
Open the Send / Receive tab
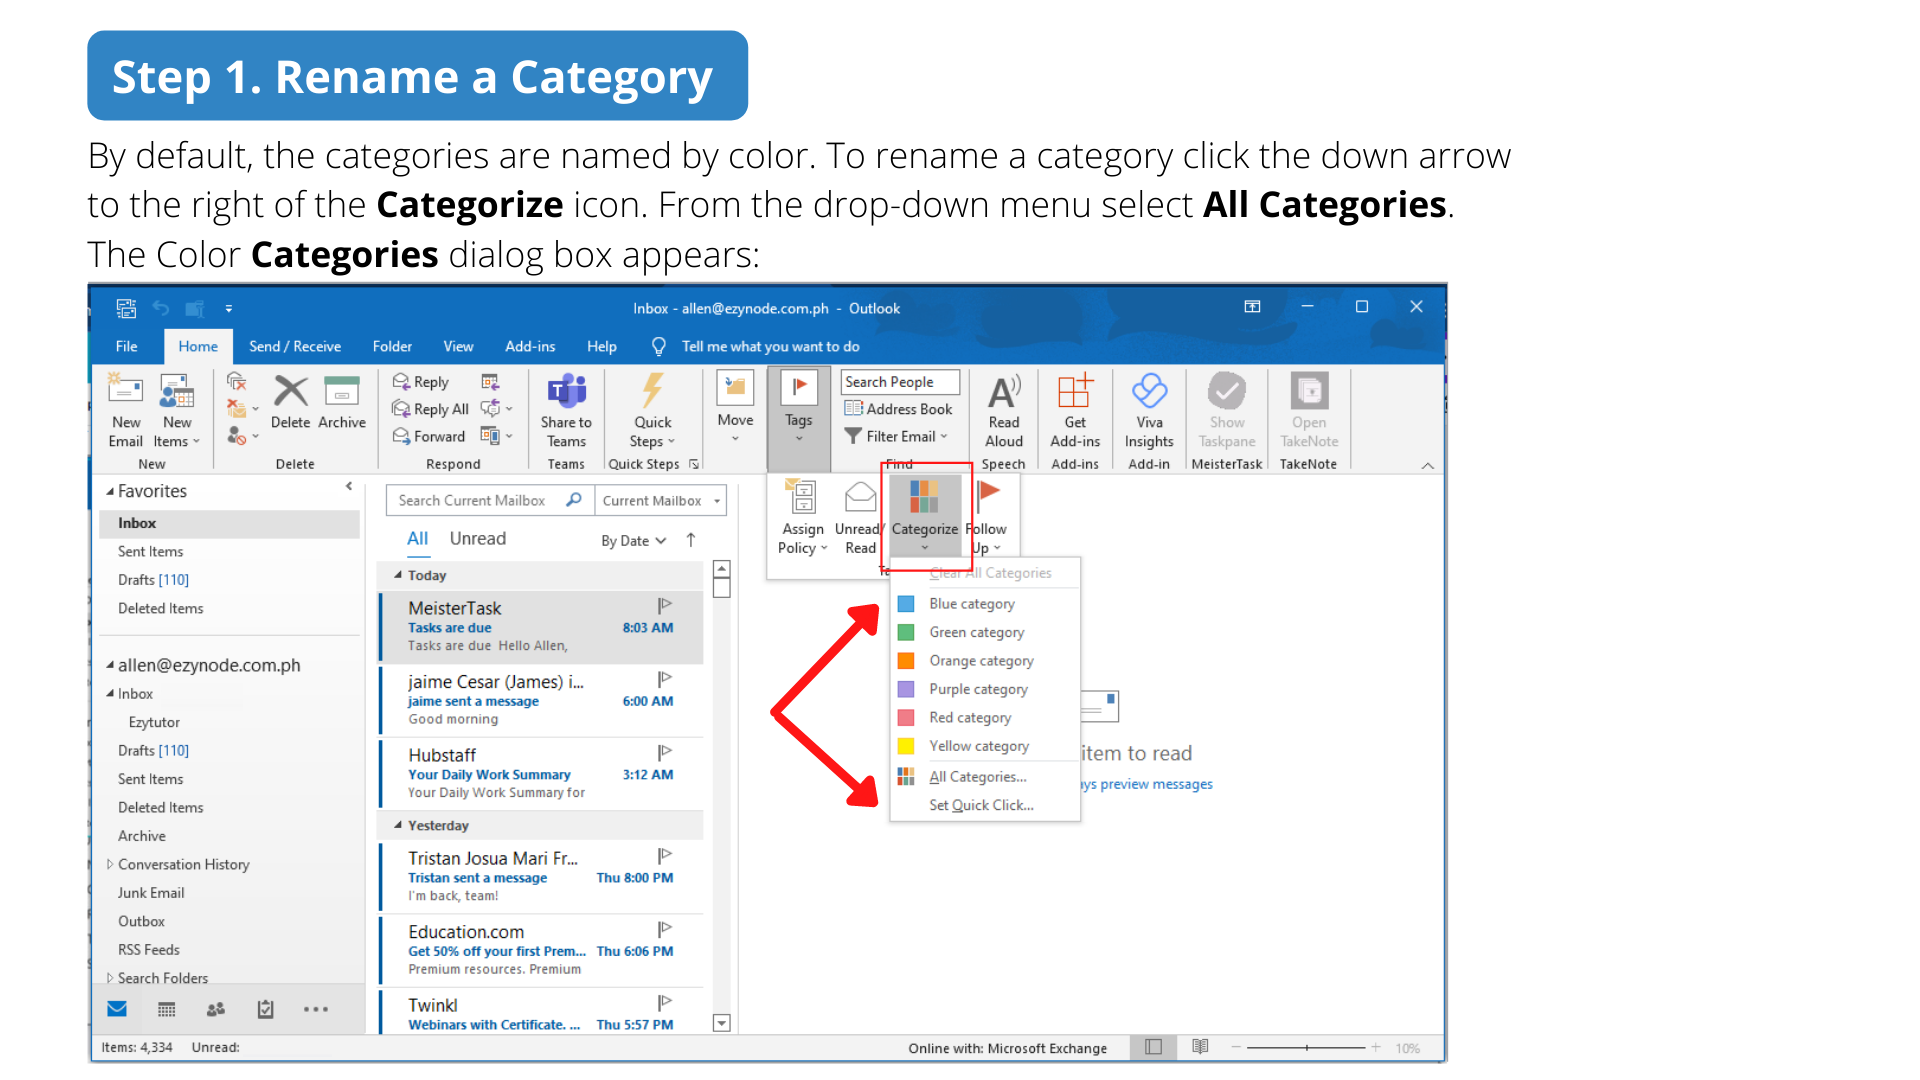[294, 347]
